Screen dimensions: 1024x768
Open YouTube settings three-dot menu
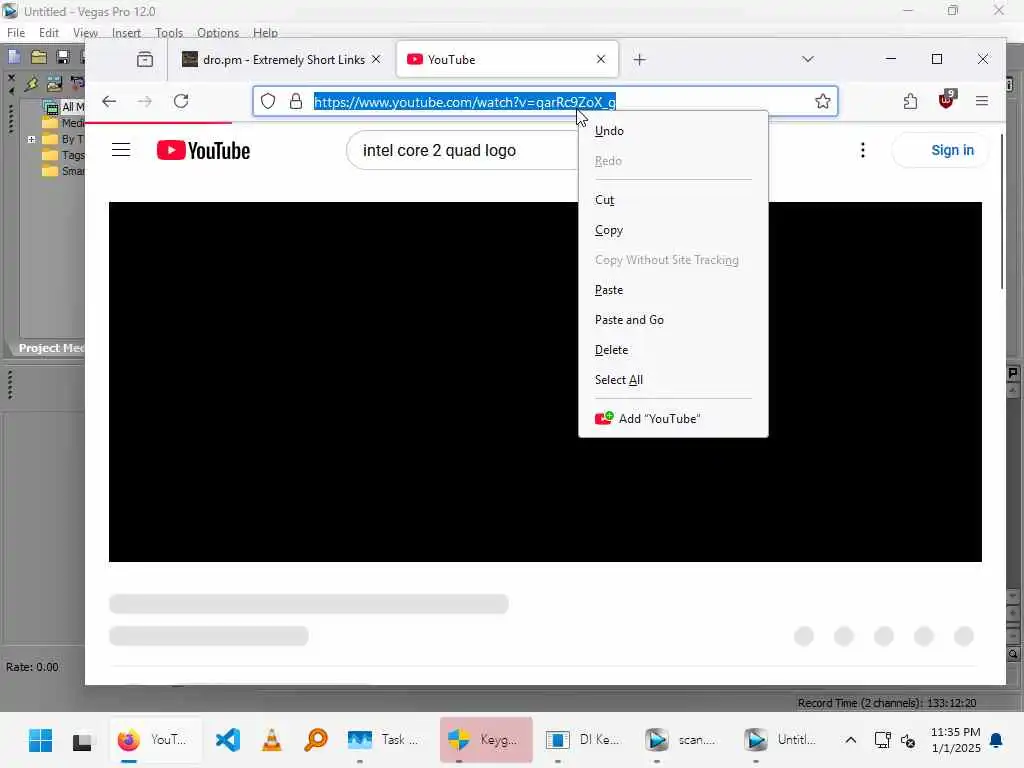click(x=863, y=150)
